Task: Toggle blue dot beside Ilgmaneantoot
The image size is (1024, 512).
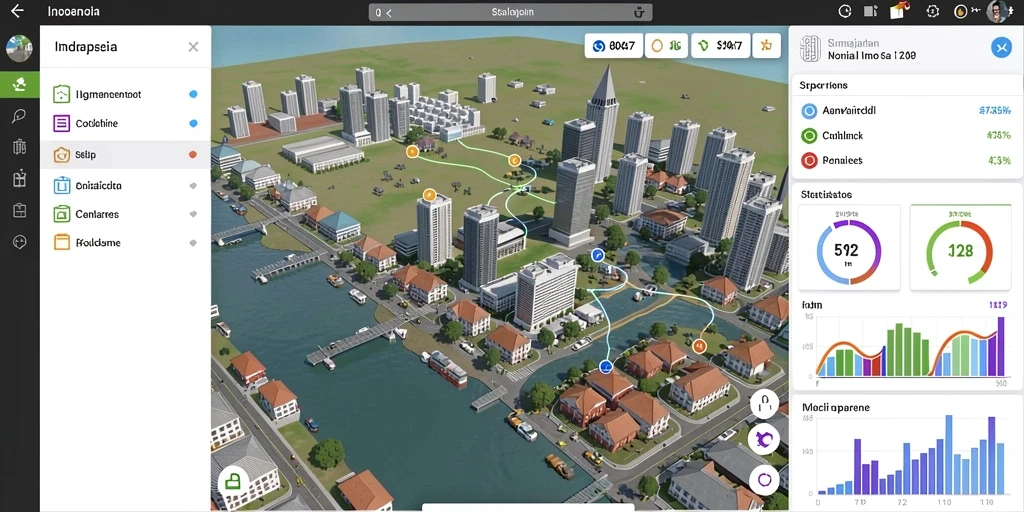Action: 193,94
